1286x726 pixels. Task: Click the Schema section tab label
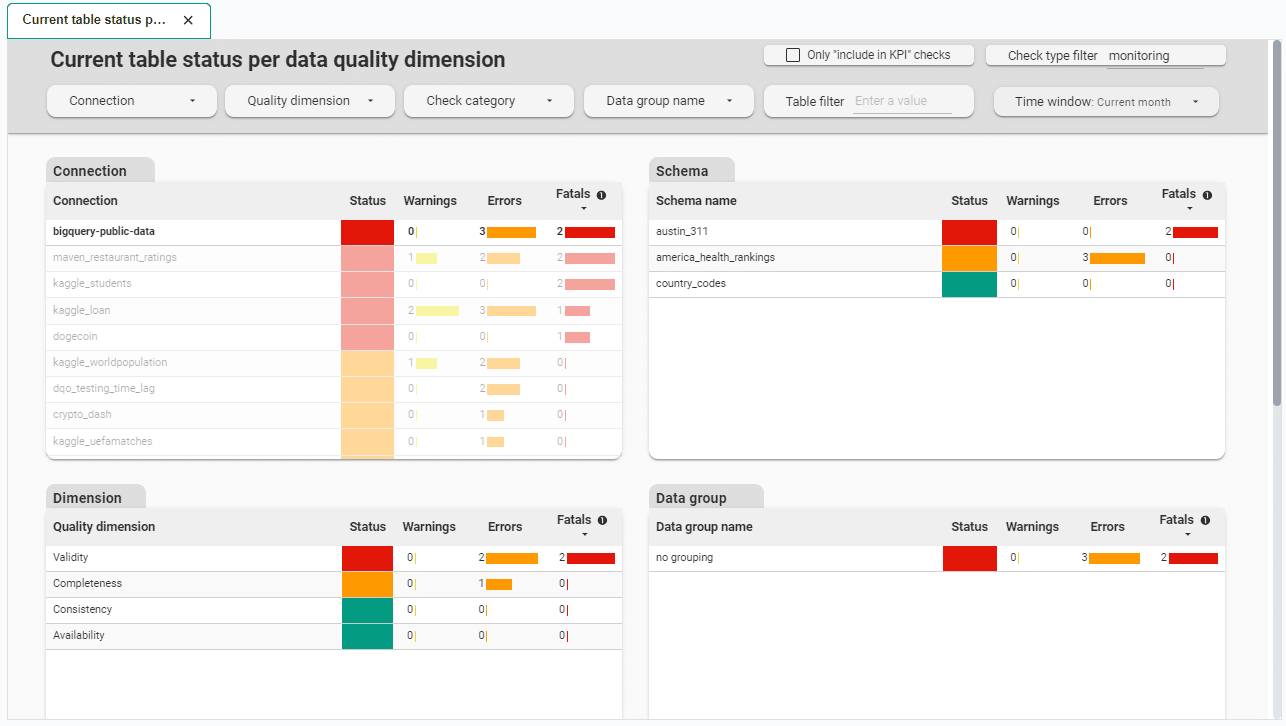[x=692, y=171]
